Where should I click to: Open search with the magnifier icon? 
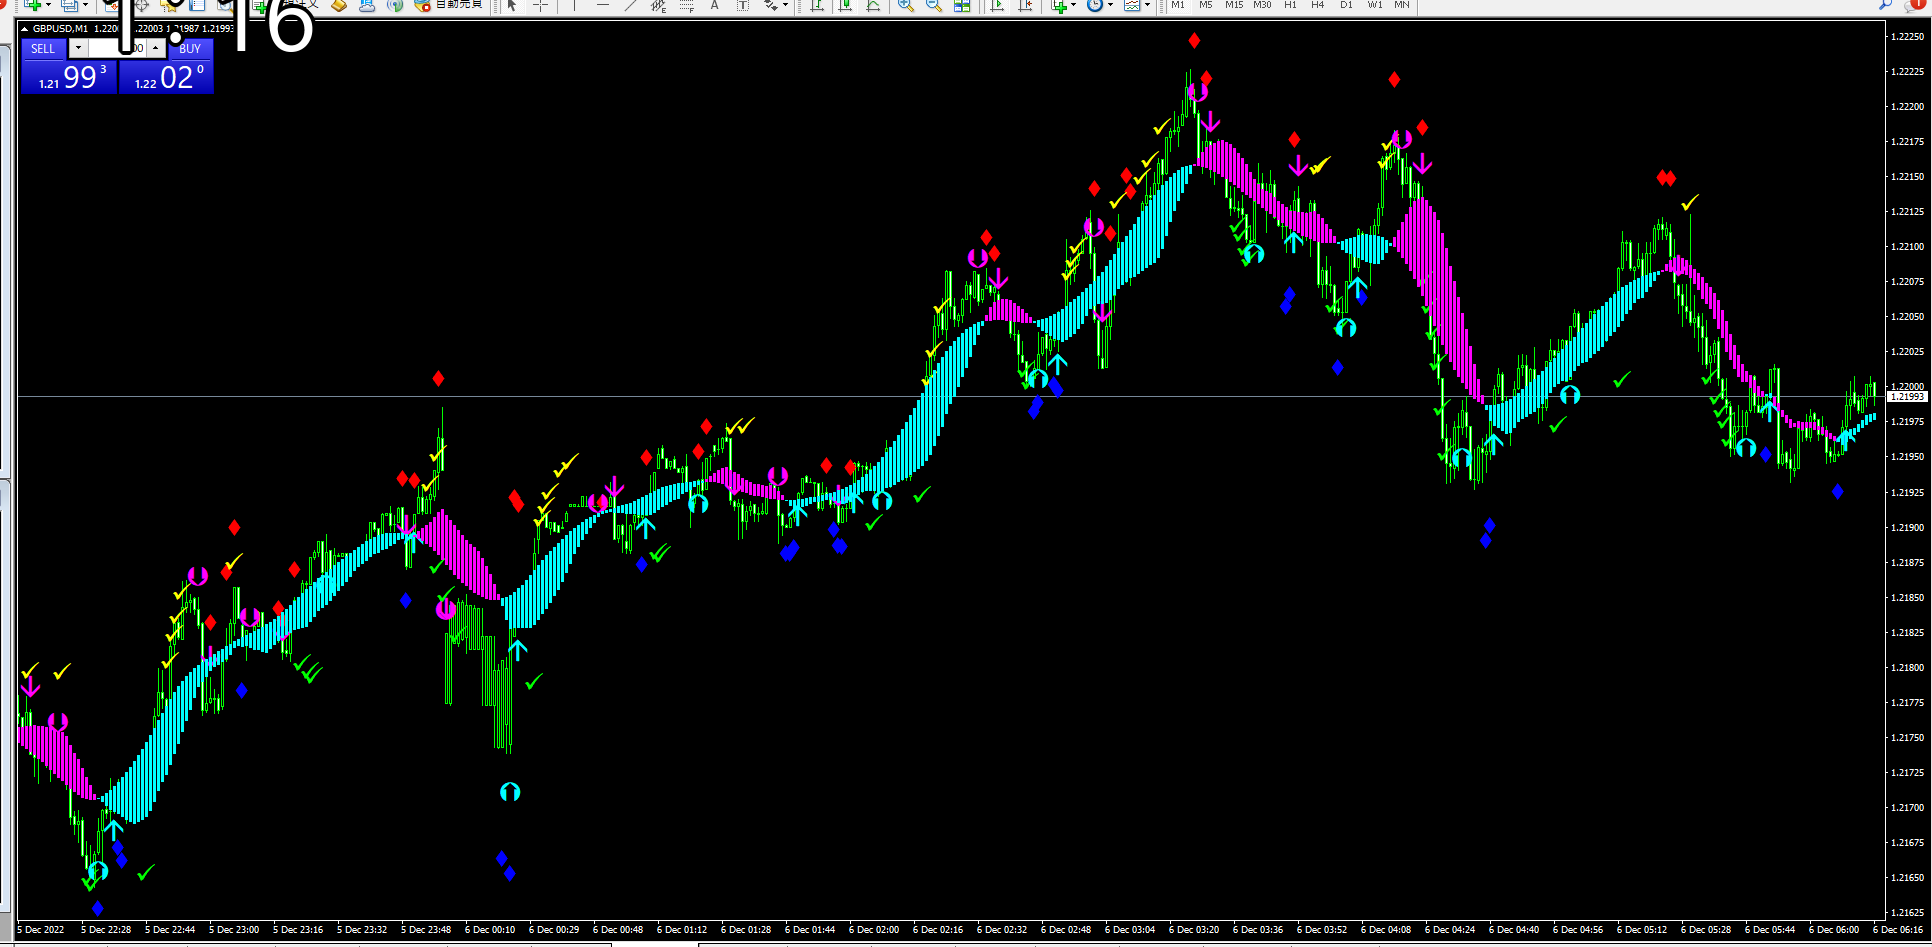coord(1886,5)
